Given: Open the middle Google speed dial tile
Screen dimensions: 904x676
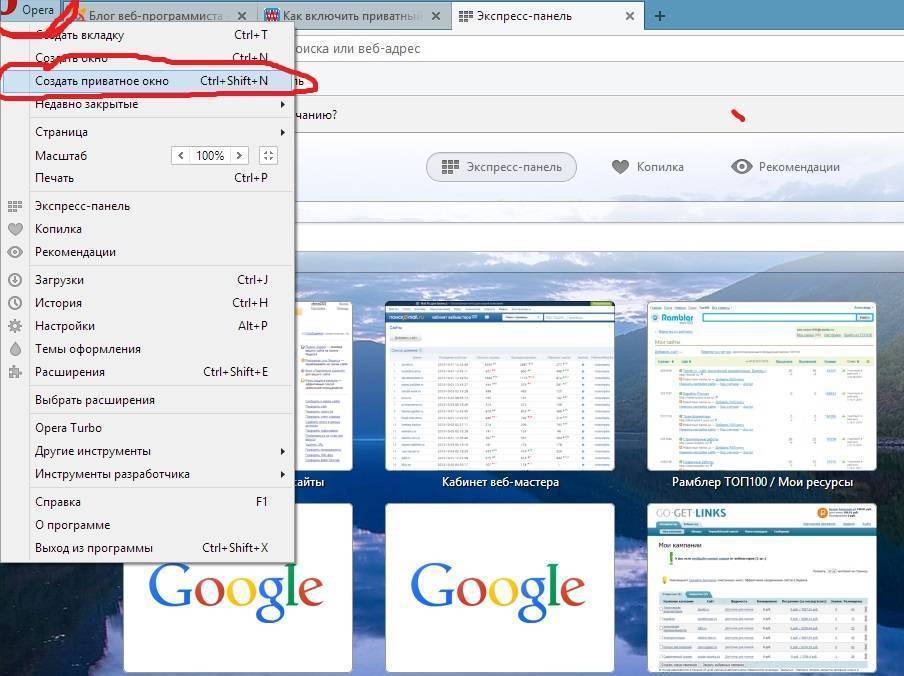Looking at the screenshot, I should (x=500, y=588).
